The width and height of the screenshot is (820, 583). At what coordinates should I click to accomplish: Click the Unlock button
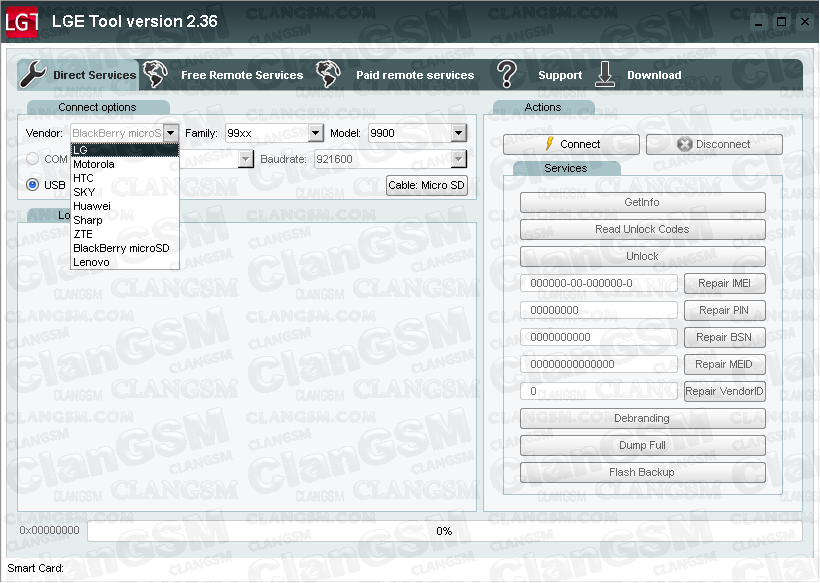(x=642, y=256)
